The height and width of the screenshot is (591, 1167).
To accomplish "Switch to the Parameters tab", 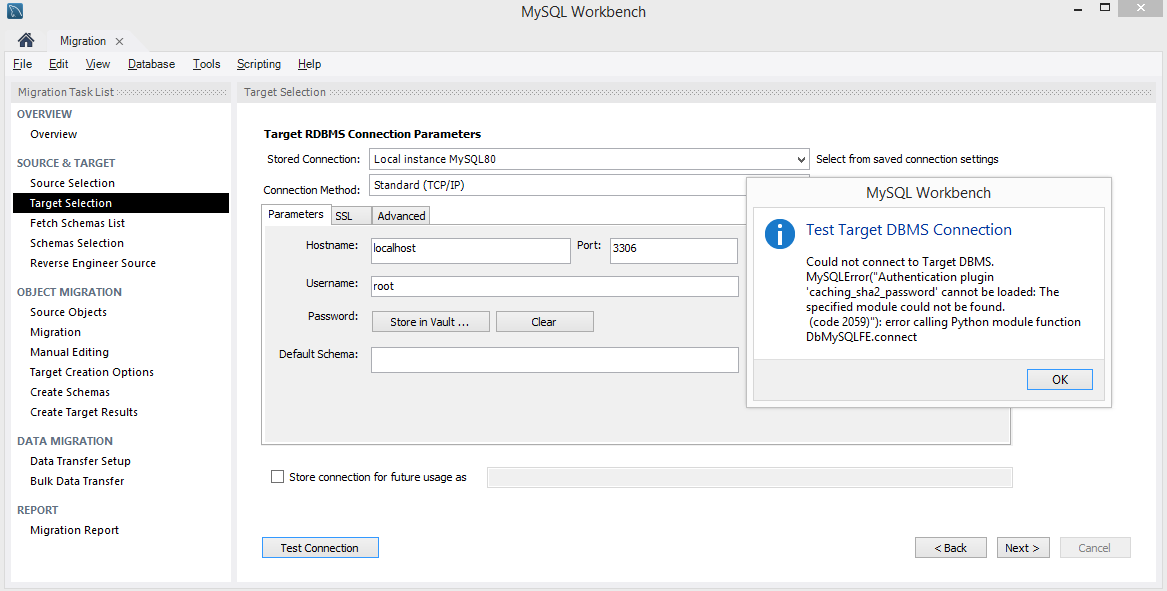I will [x=295, y=214].
